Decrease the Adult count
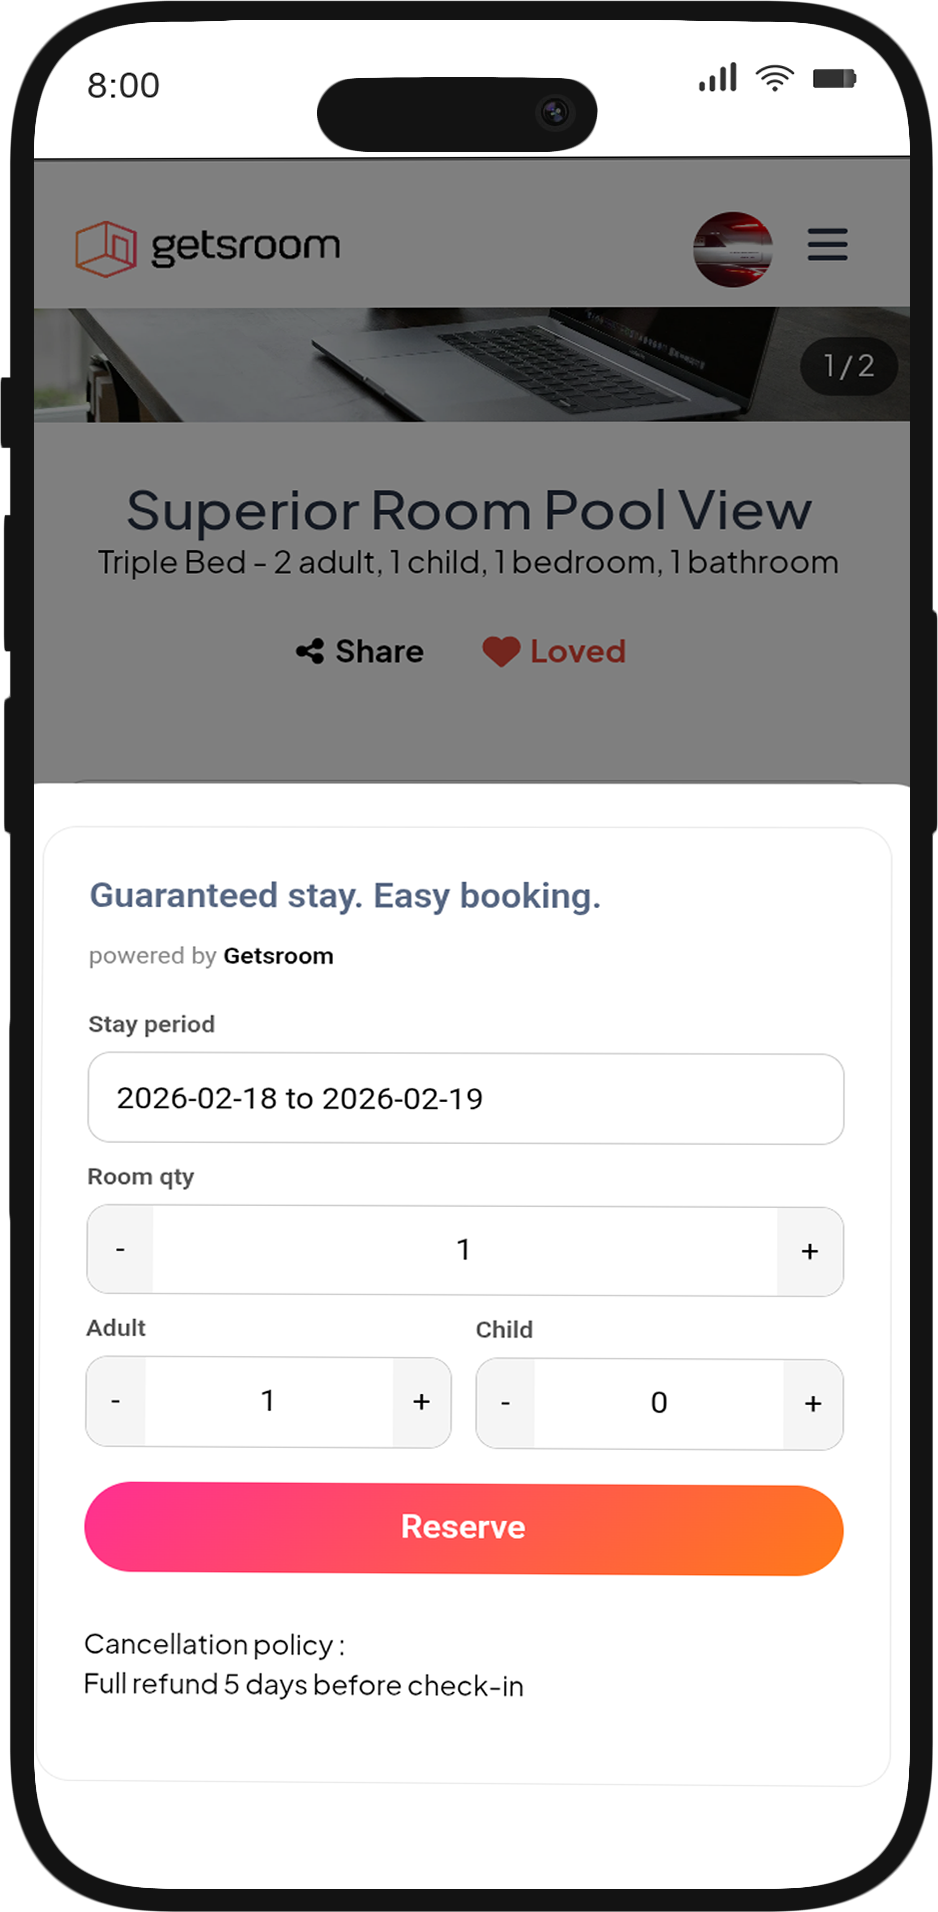Image resolution: width=938 pixels, height=1912 pixels. 114,1400
